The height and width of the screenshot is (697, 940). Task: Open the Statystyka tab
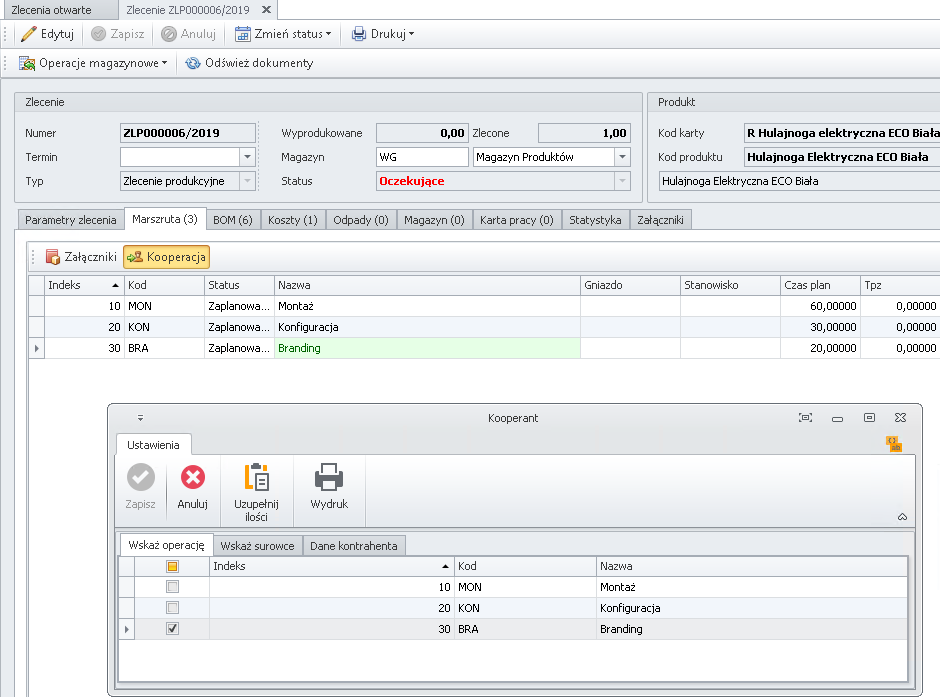coord(595,220)
